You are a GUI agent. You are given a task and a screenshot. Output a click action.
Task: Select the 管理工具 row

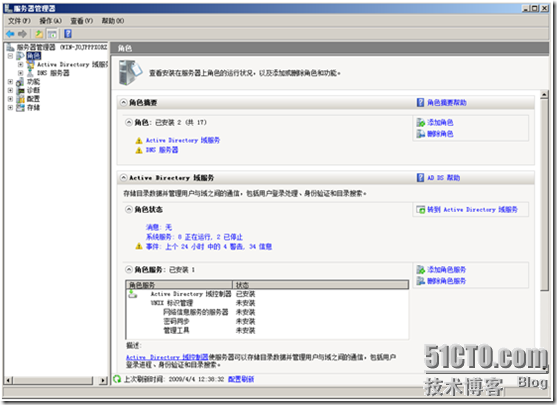pos(267,331)
